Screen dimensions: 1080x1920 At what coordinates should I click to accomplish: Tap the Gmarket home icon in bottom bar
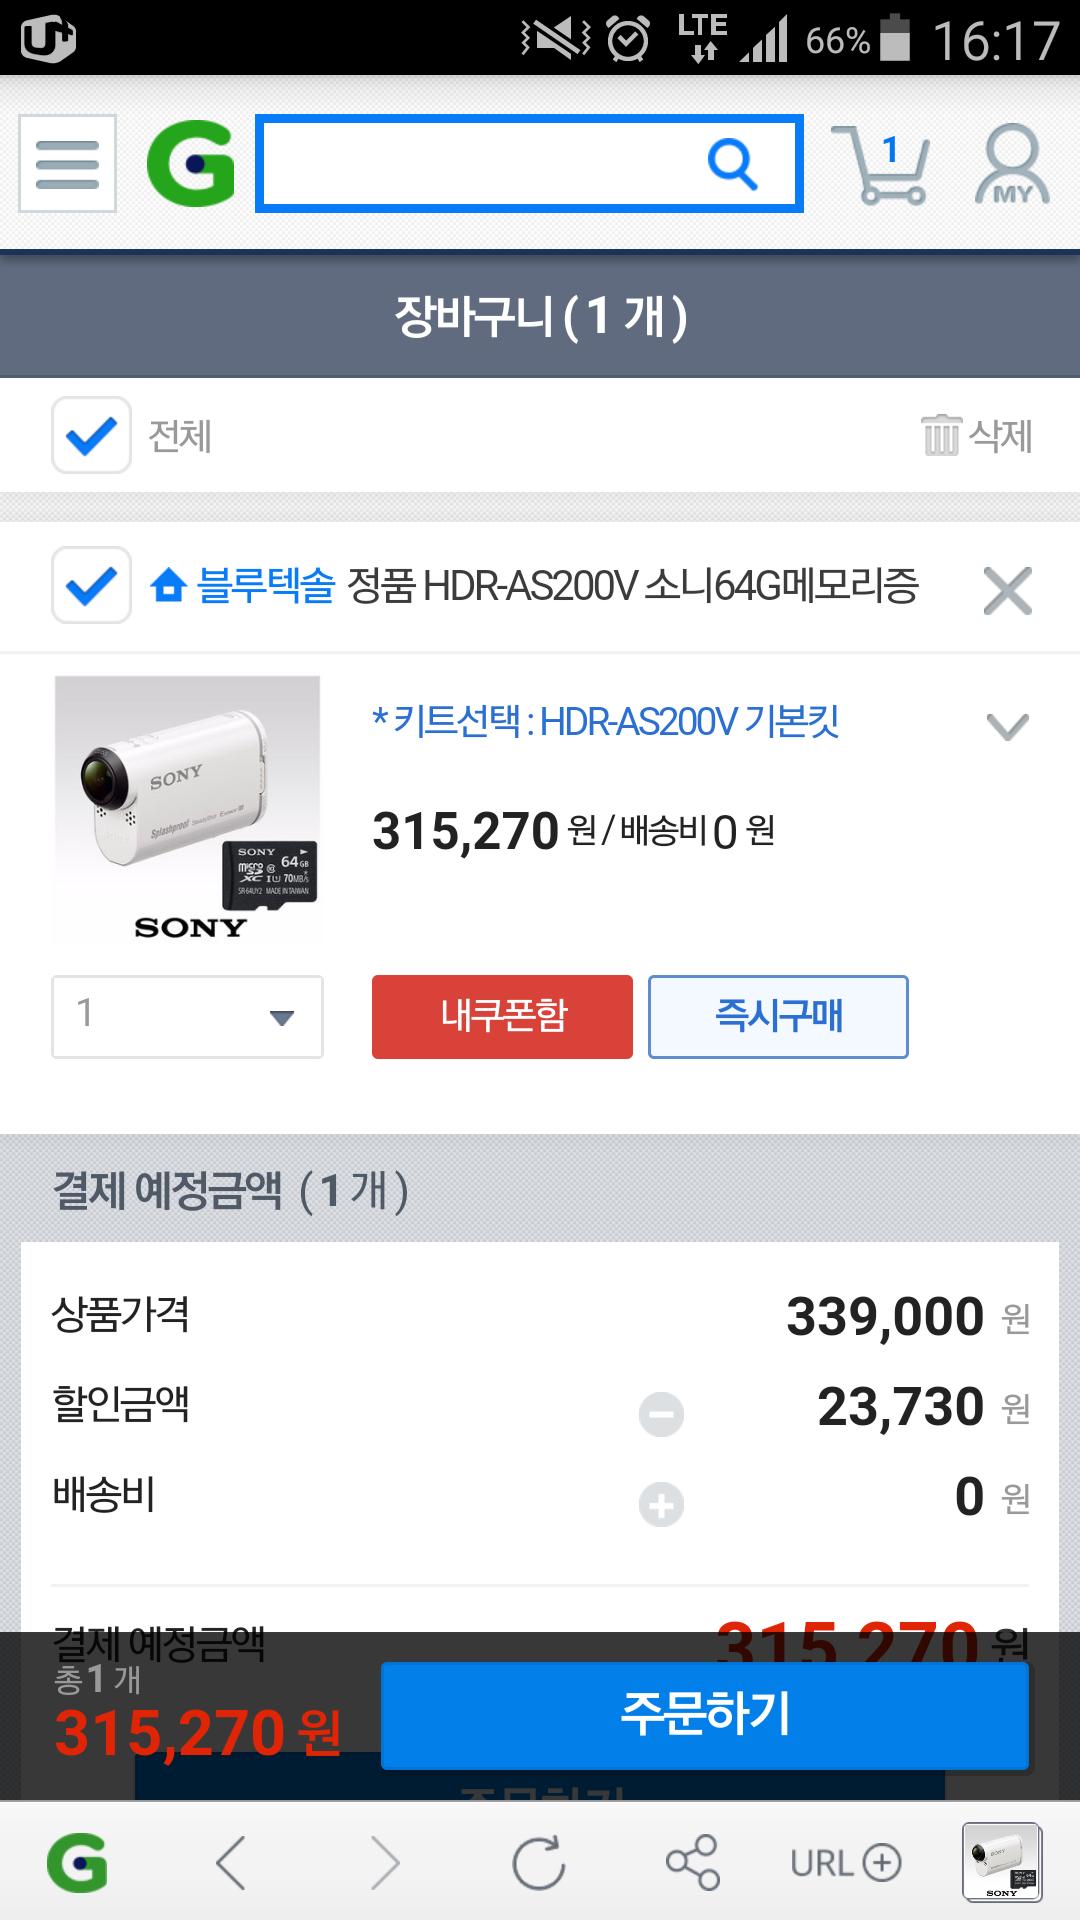pos(77,1863)
